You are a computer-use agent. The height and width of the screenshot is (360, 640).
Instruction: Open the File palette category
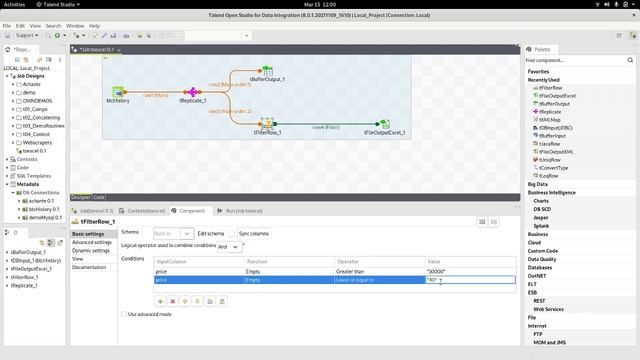tap(531, 318)
